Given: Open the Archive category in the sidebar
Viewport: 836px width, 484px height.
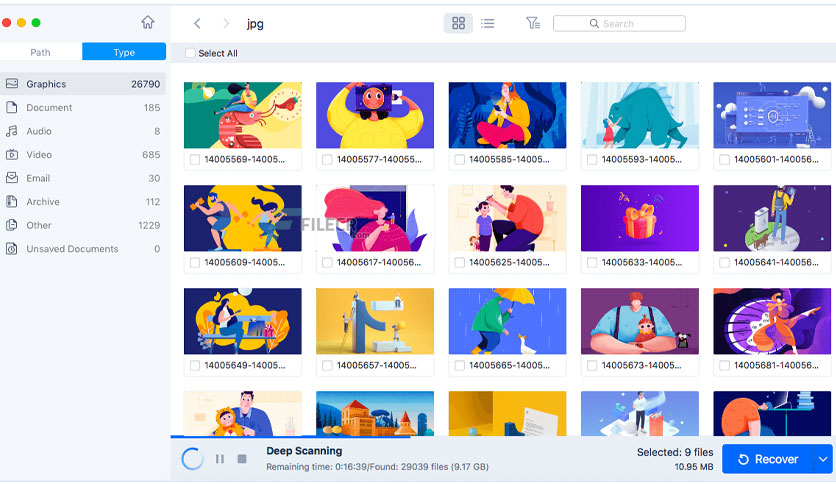Looking at the screenshot, I should [x=83, y=201].
